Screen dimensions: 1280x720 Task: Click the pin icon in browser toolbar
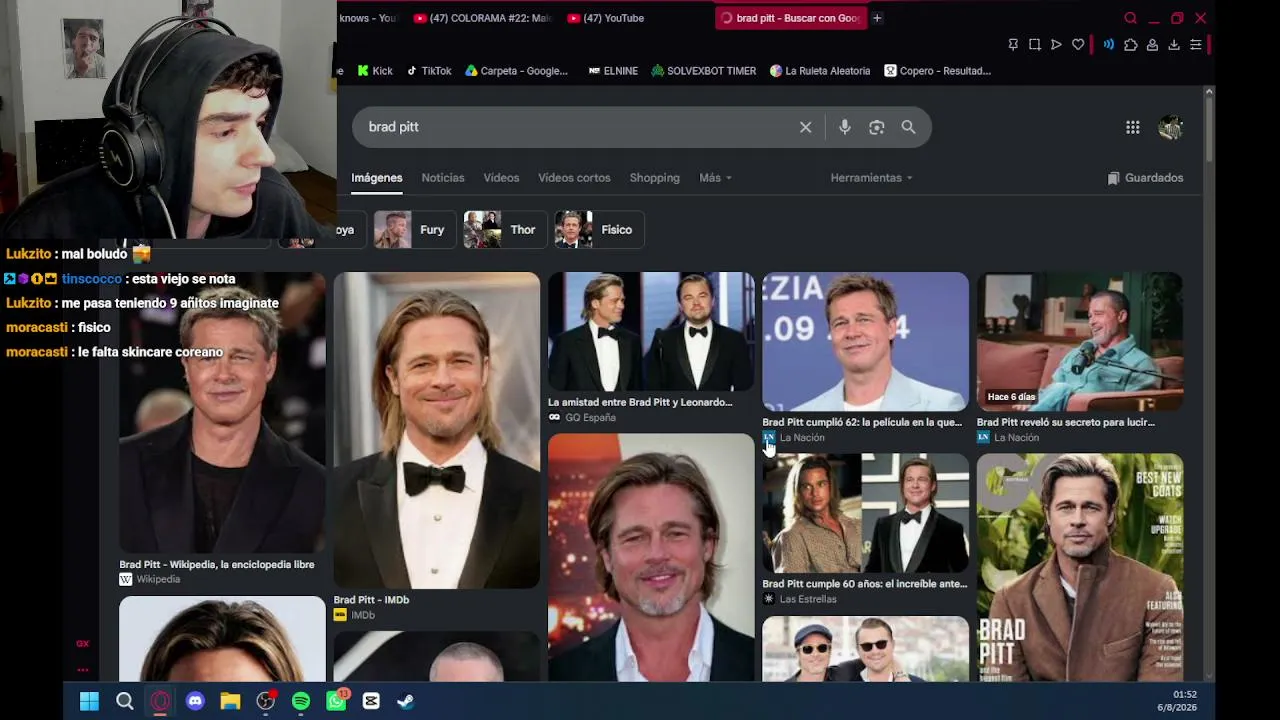click(x=1013, y=45)
